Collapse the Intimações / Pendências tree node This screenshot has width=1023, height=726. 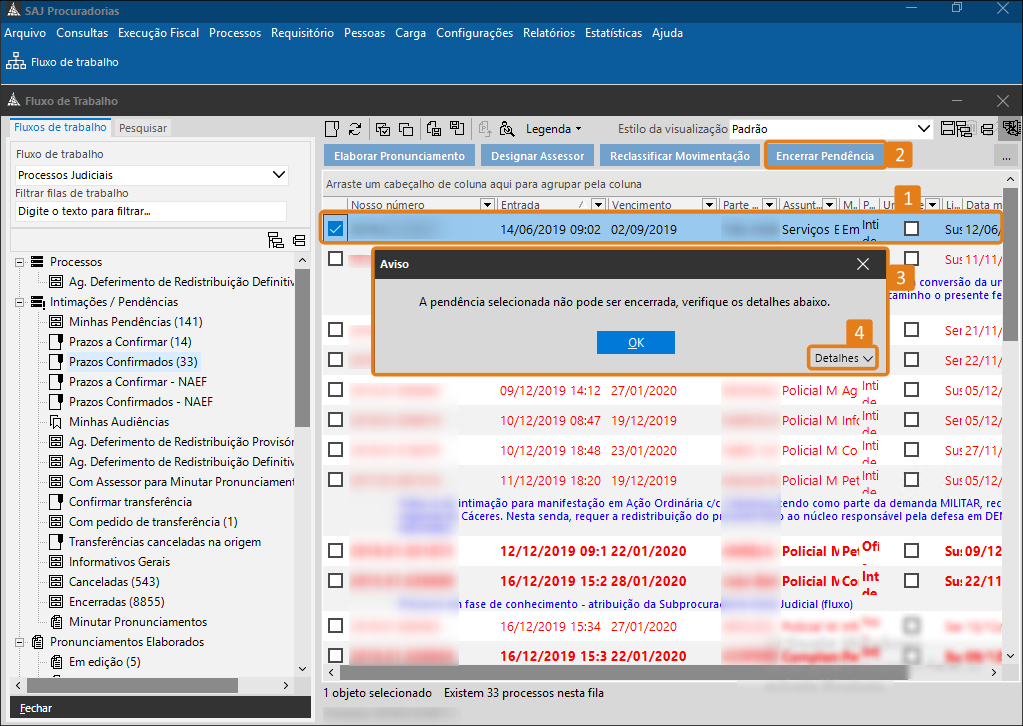(x=20, y=302)
